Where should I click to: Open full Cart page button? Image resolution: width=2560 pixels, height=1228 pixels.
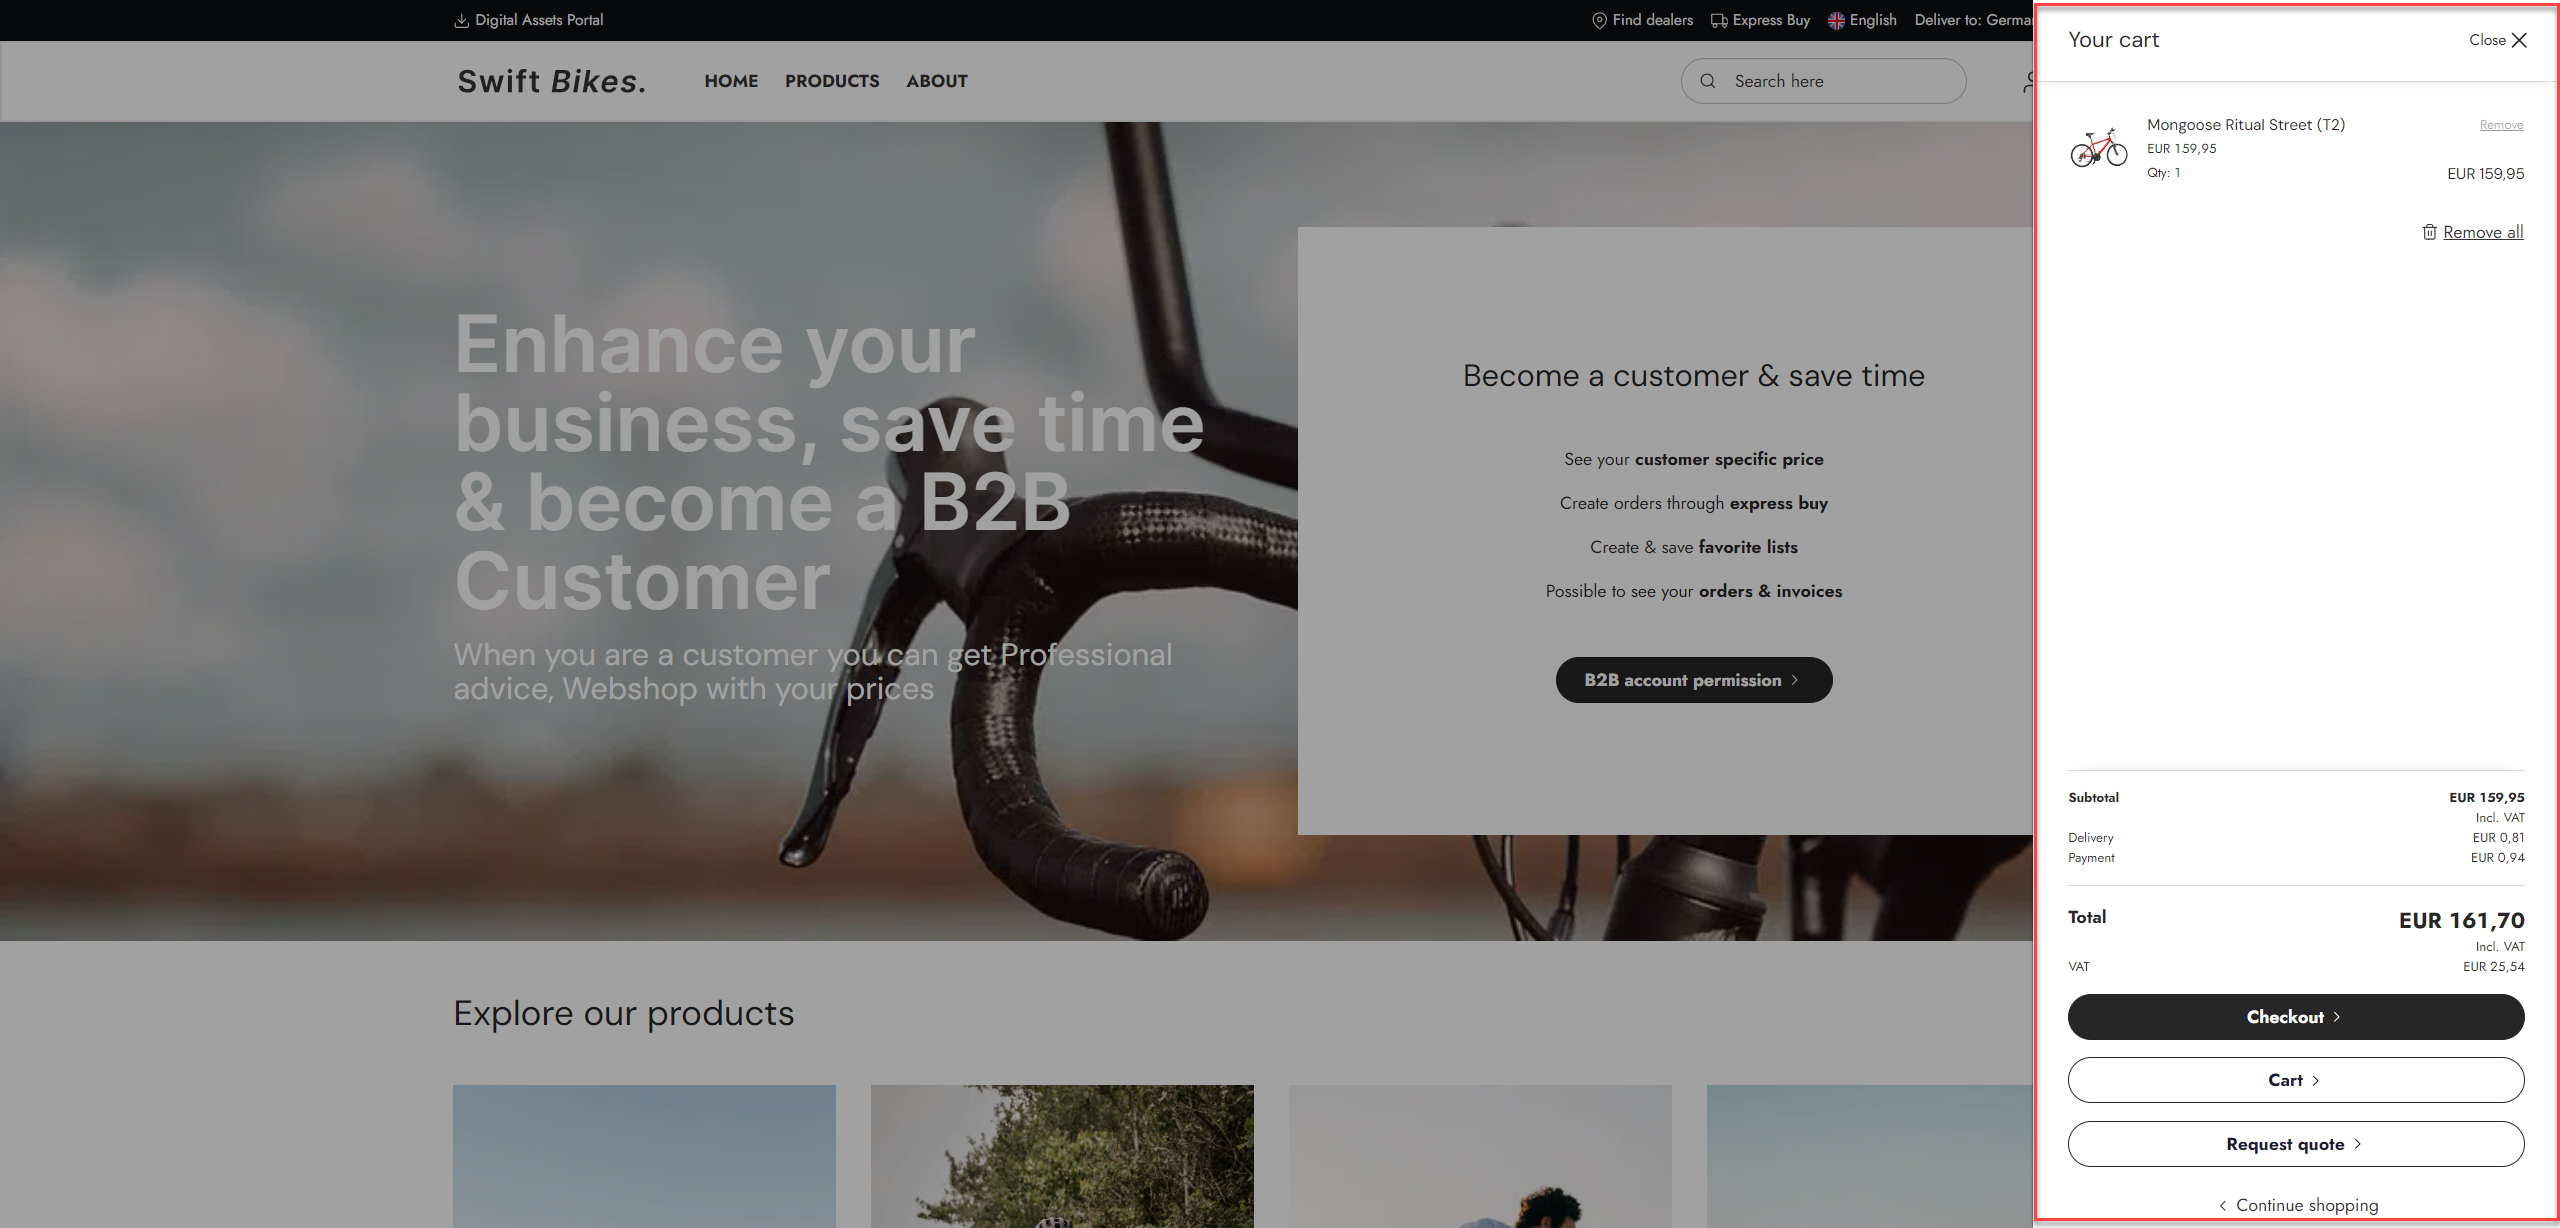2296,1080
